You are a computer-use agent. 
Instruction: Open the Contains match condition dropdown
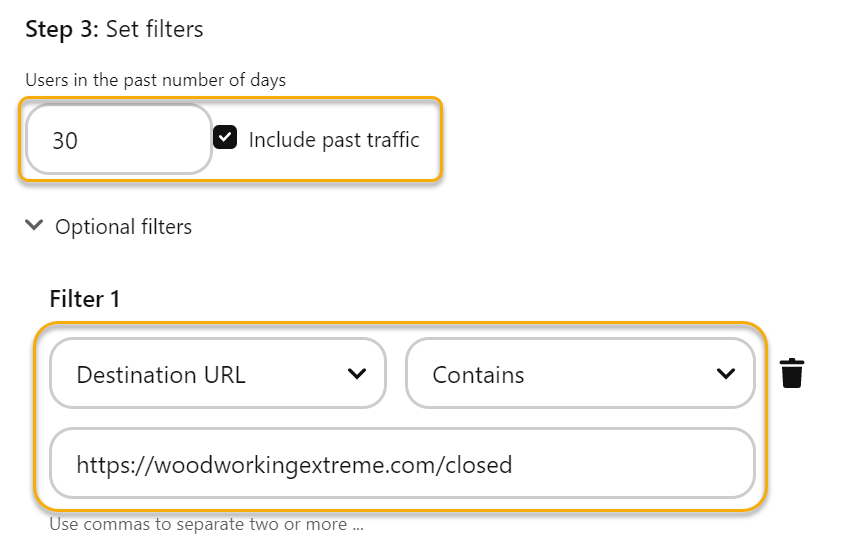tap(579, 374)
